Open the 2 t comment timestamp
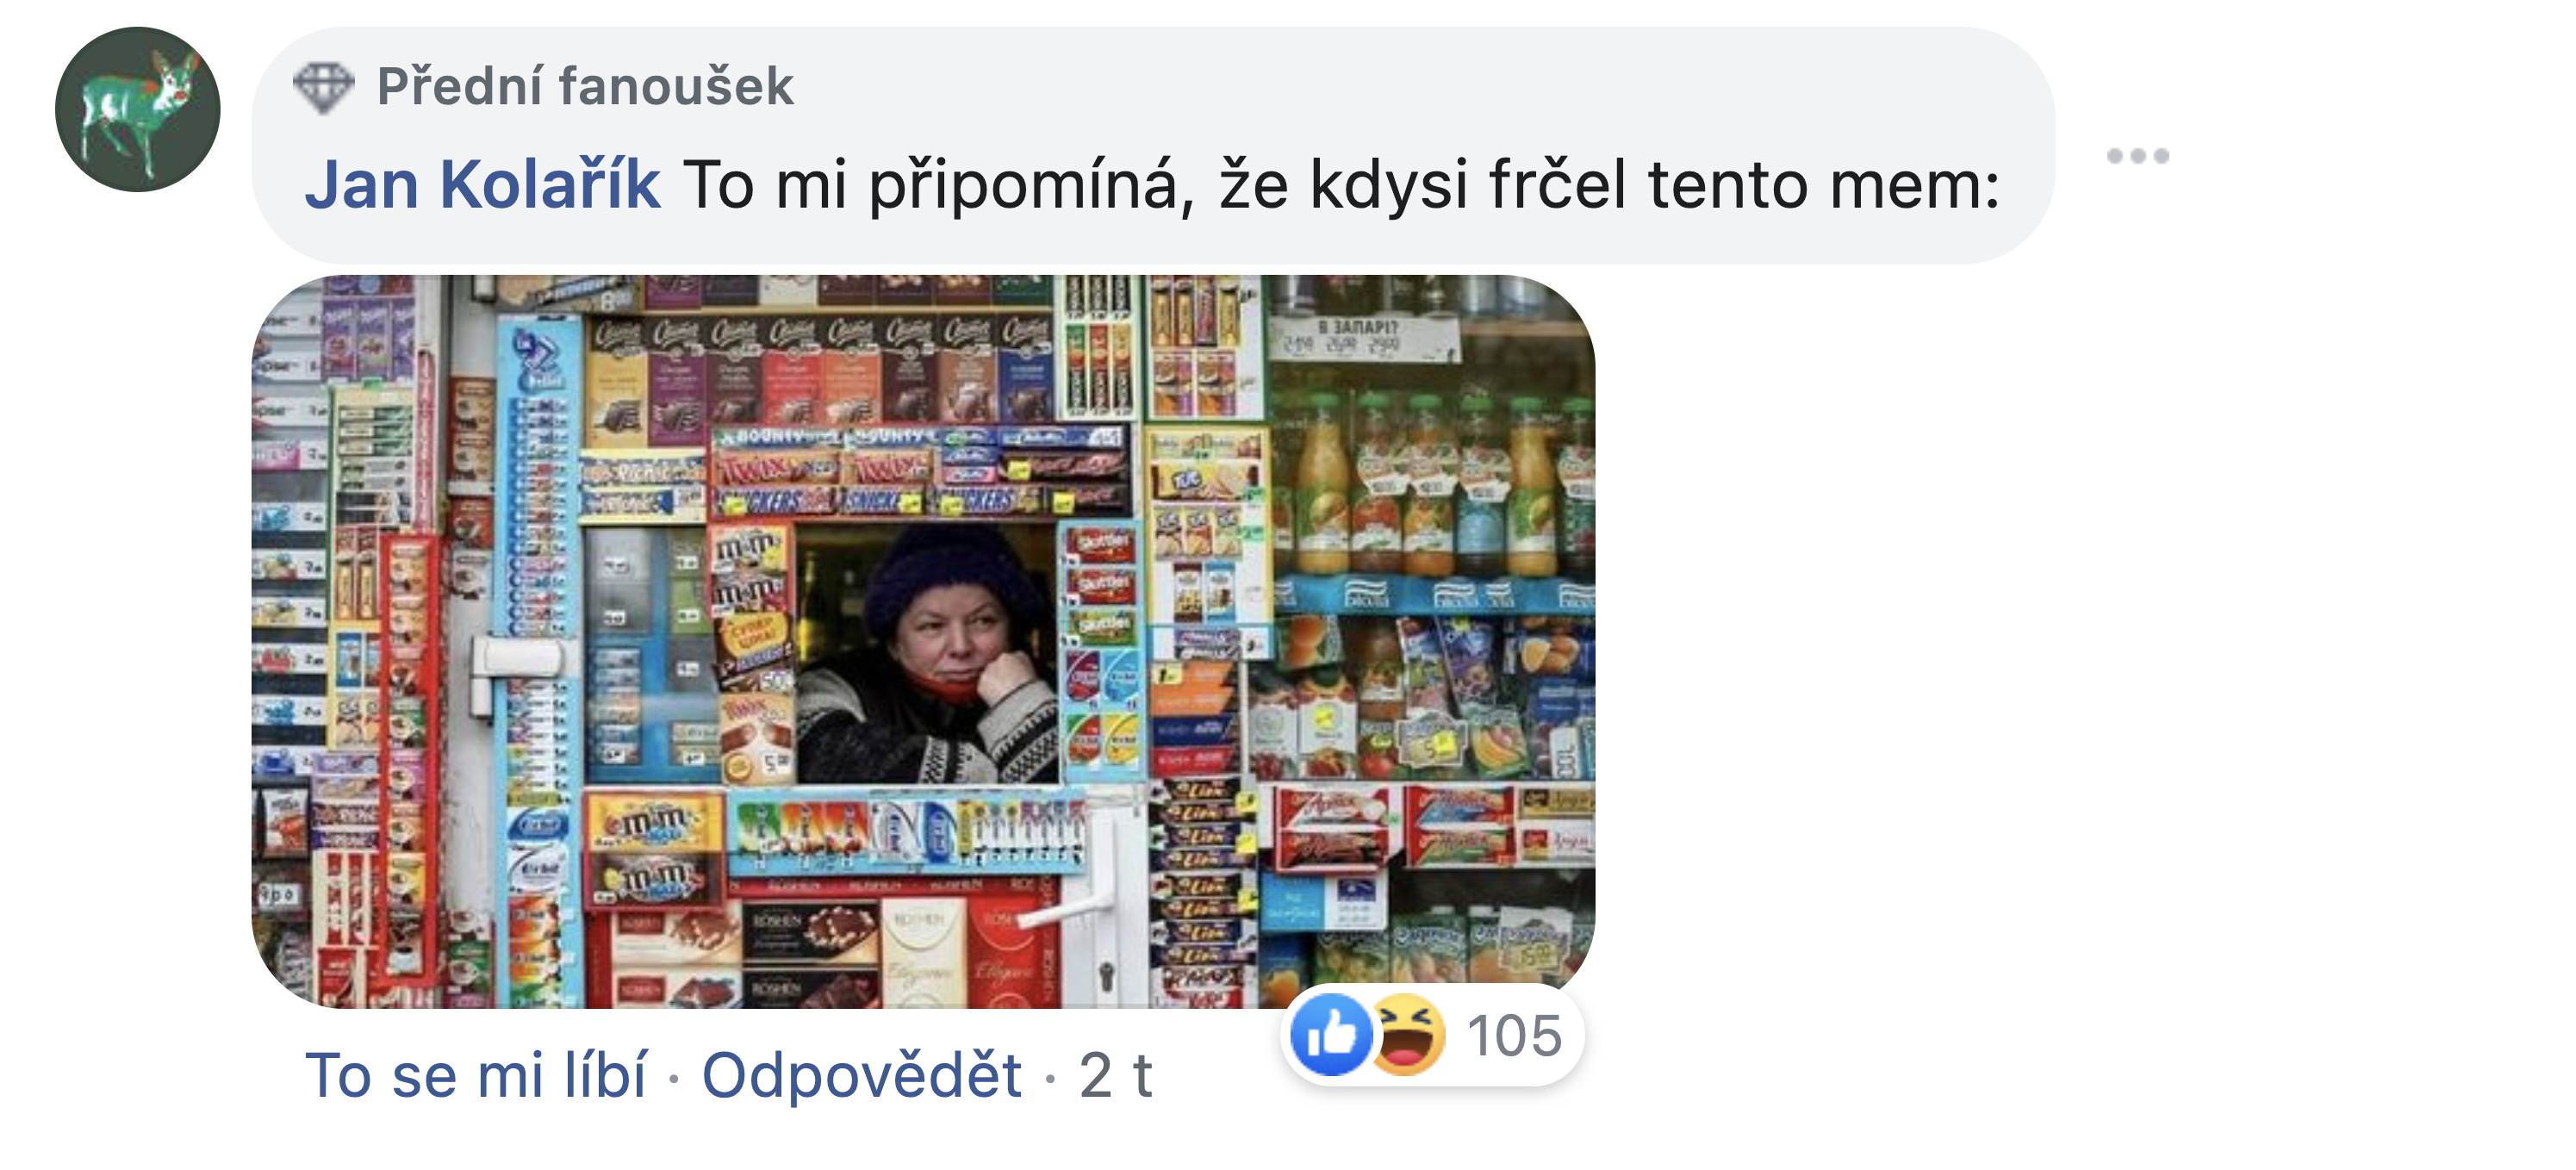This screenshot has width=2576, height=1170. point(1115,1076)
